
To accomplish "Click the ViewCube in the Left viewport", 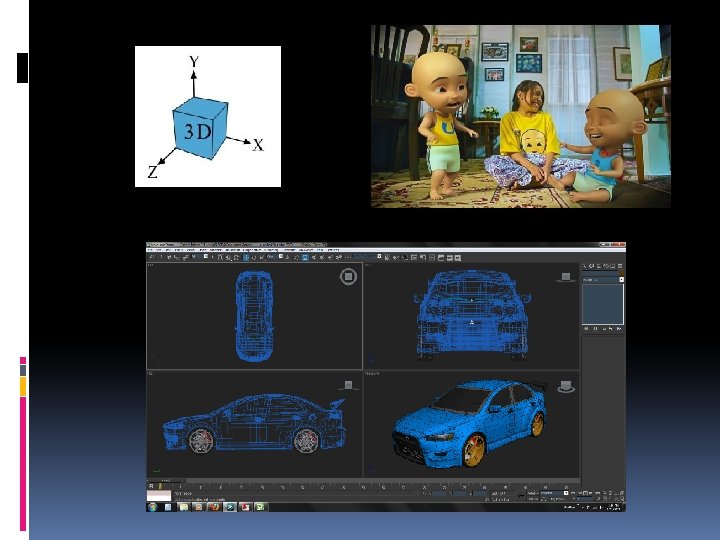I will [349, 385].
